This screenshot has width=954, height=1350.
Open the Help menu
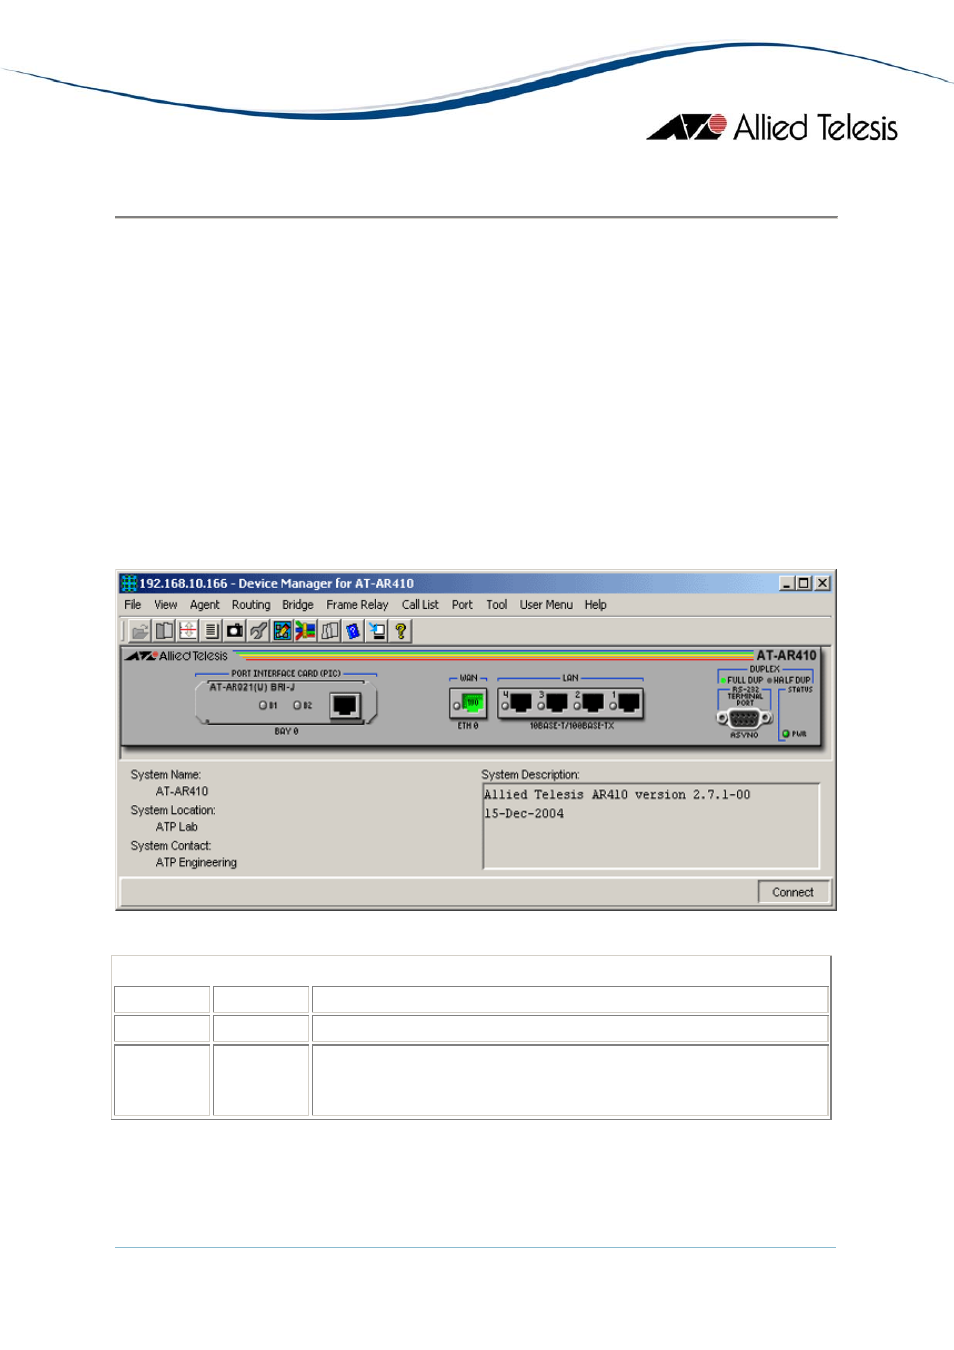[x=596, y=605]
